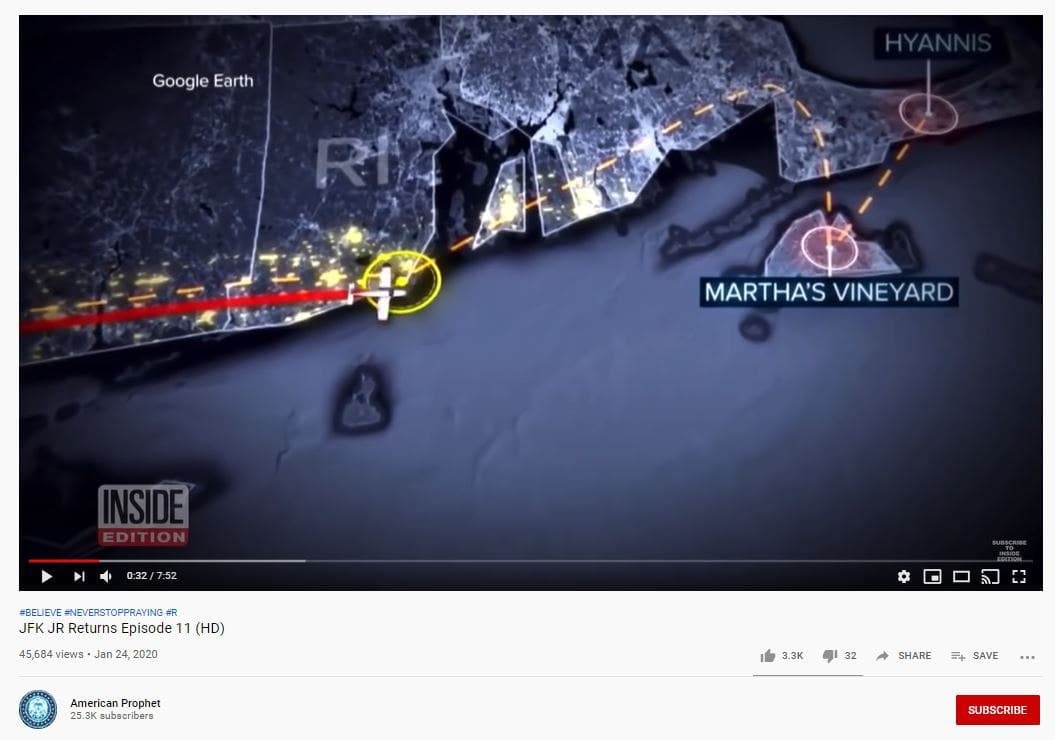This screenshot has height=740, width=1055.
Task: Open the American Prophet channel name link
Action: [115, 703]
